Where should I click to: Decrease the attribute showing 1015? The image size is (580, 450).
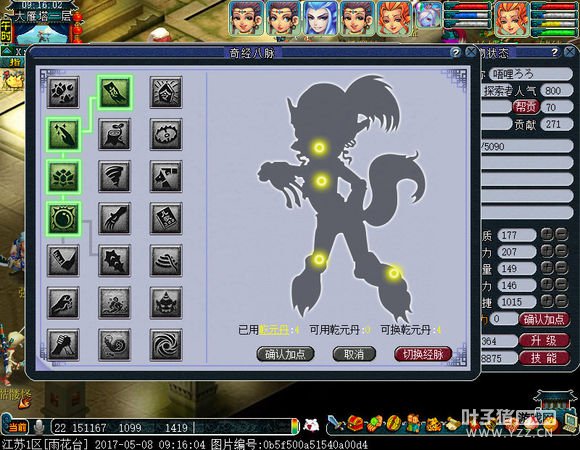562,301
